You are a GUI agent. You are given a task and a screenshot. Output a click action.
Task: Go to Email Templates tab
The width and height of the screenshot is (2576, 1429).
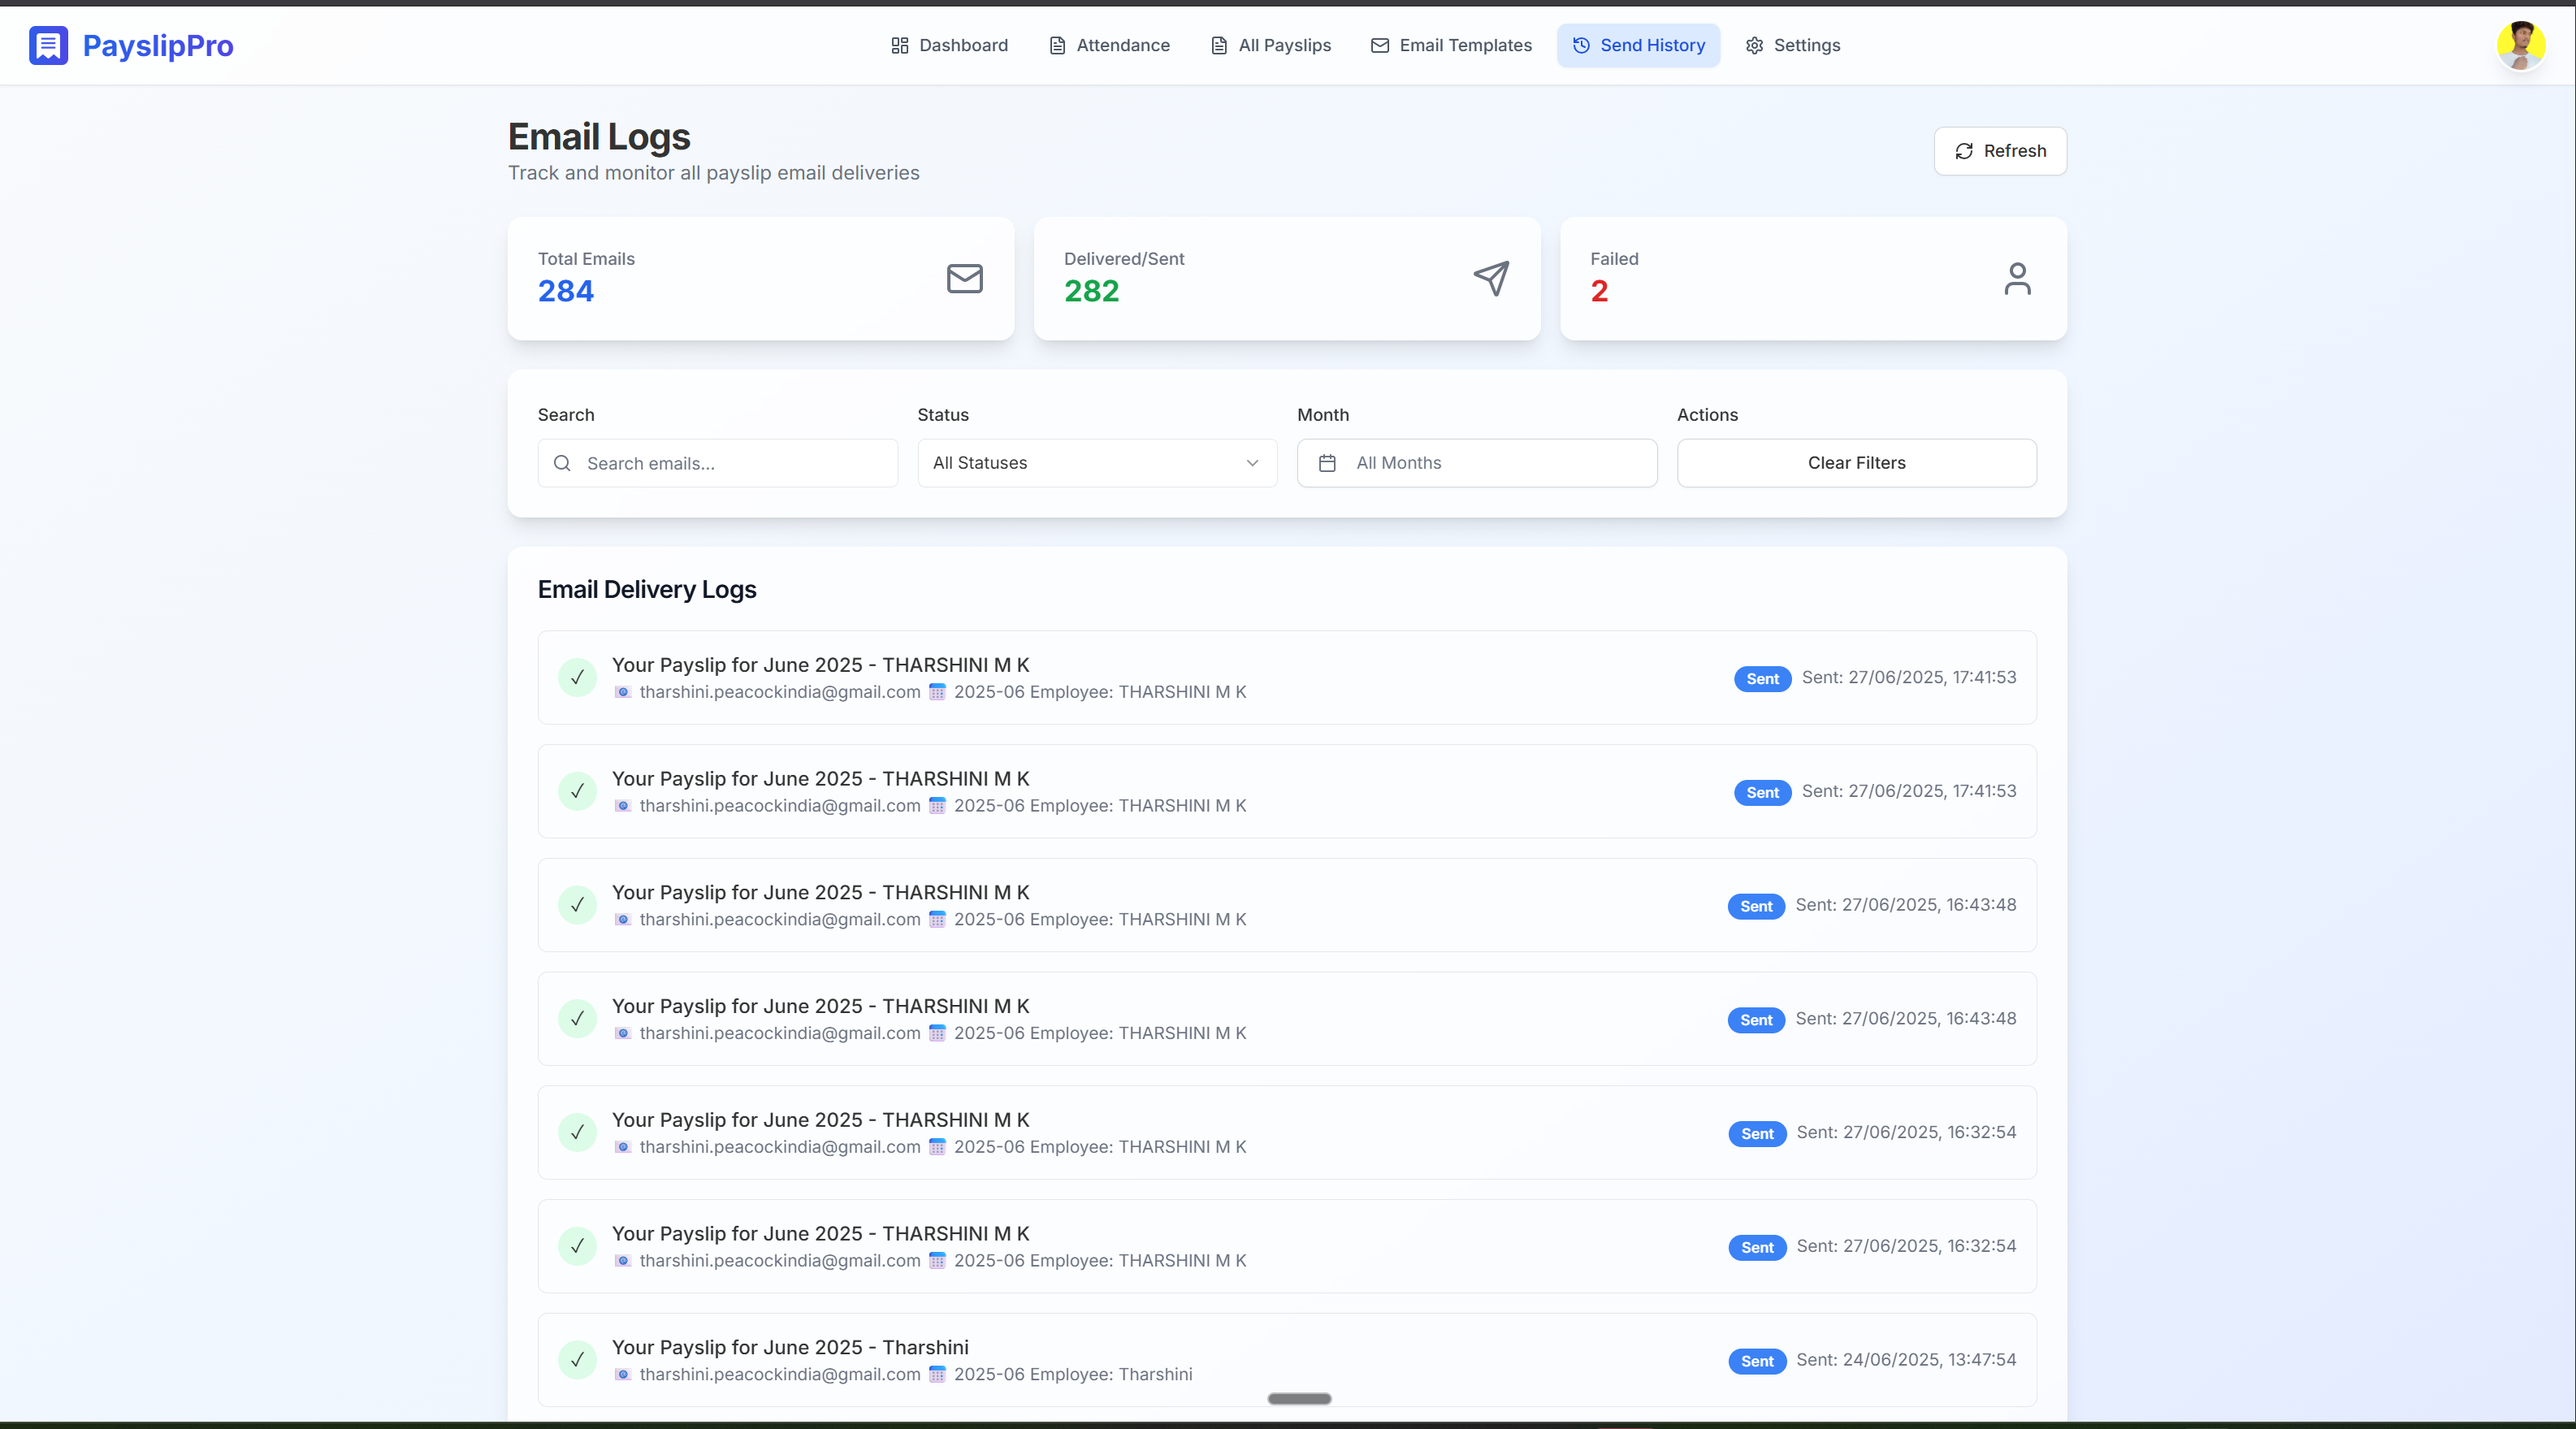(1451, 45)
